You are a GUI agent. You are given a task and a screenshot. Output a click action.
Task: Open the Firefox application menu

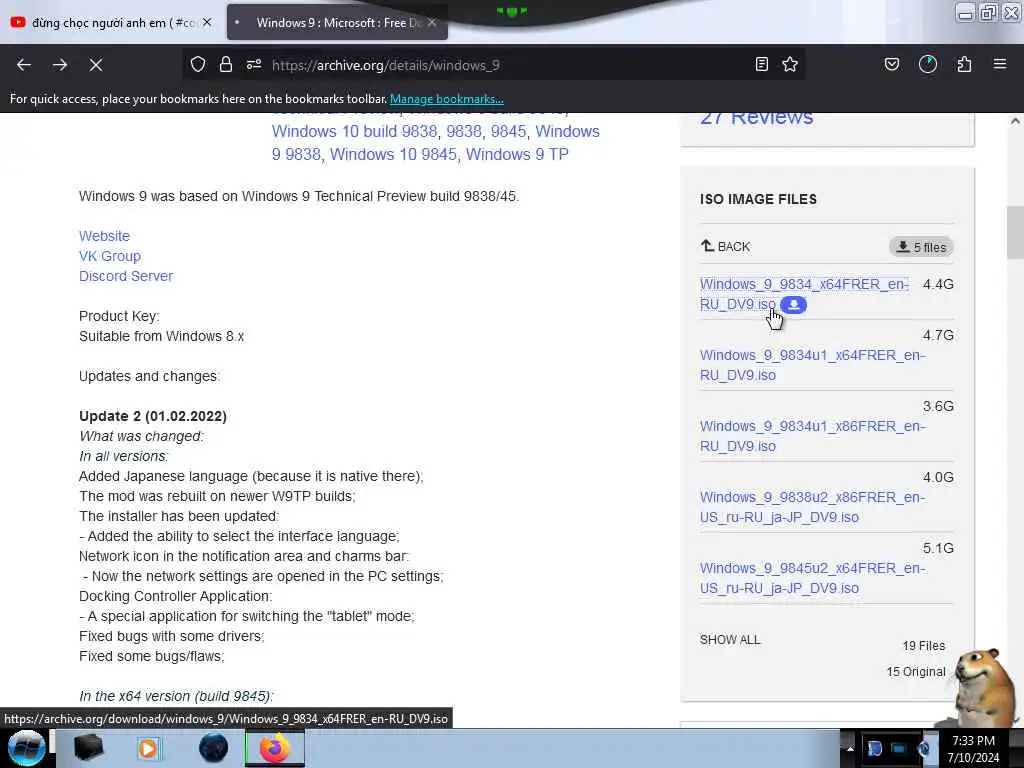coord(1000,65)
